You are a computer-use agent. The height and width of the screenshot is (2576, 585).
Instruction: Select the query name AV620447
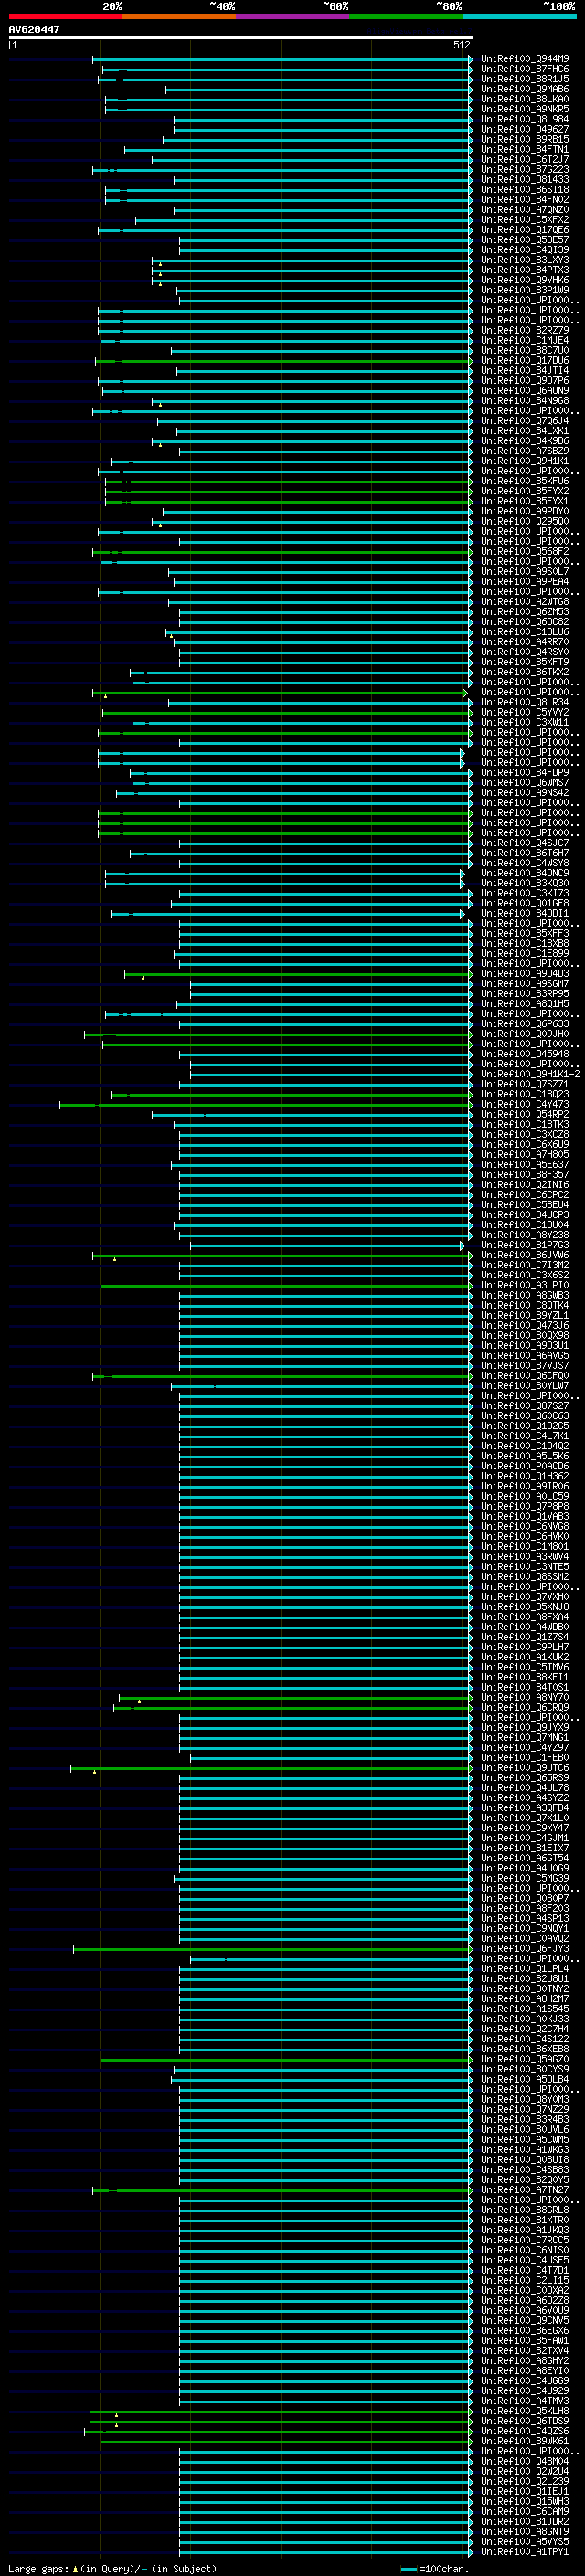pyautogui.click(x=34, y=29)
